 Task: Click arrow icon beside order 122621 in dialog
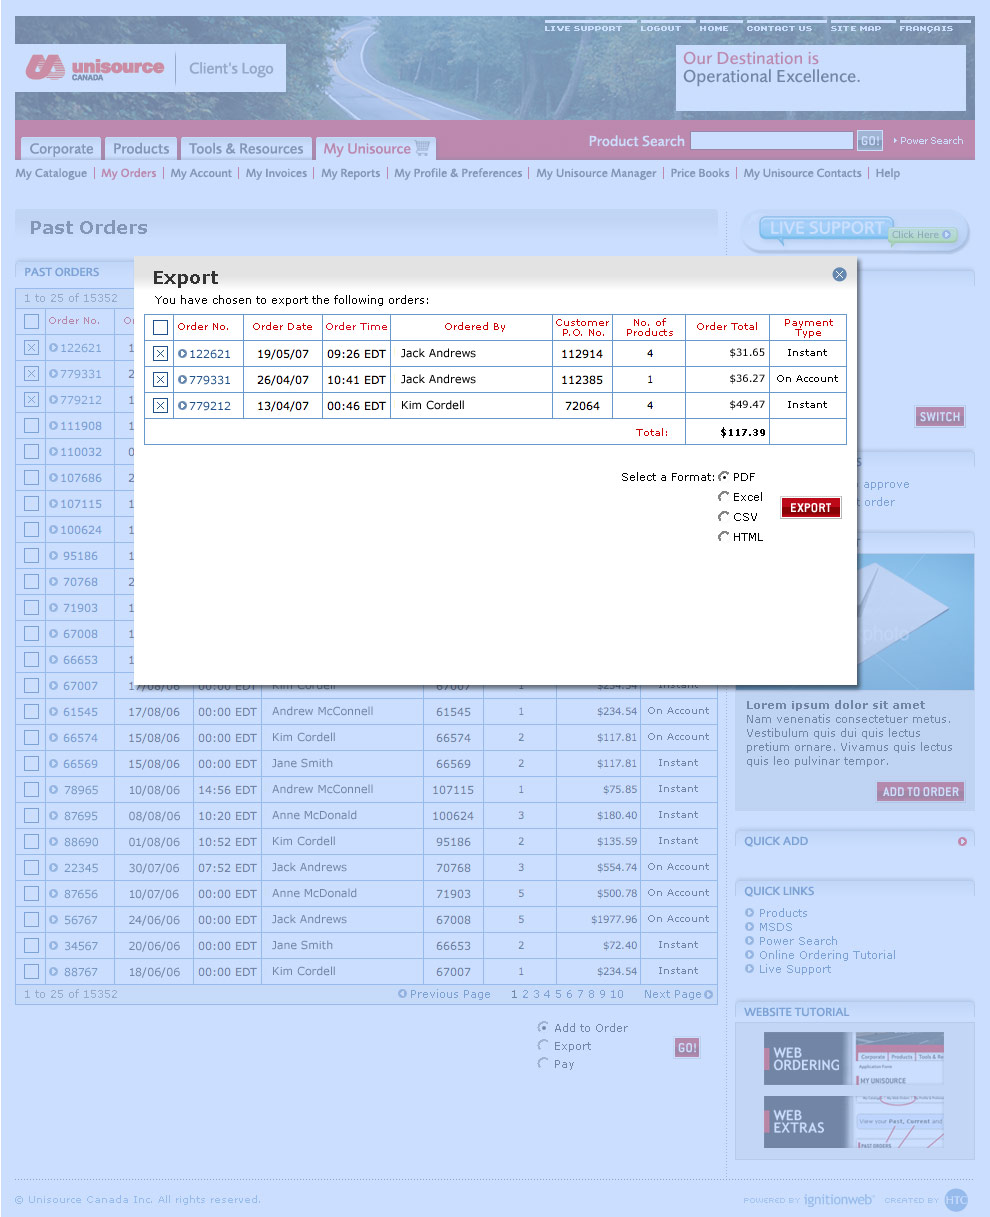tap(183, 353)
